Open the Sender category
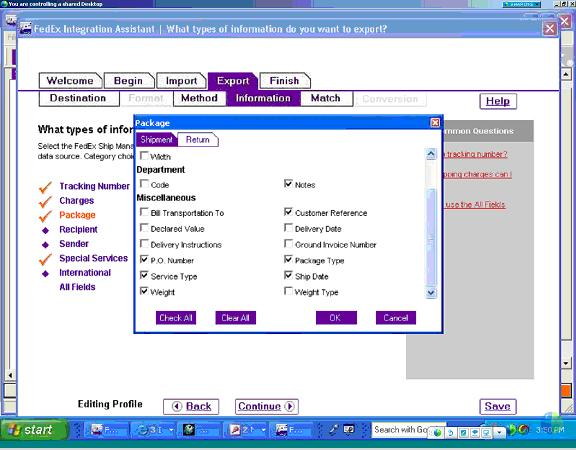The height and width of the screenshot is (450, 576). point(74,244)
